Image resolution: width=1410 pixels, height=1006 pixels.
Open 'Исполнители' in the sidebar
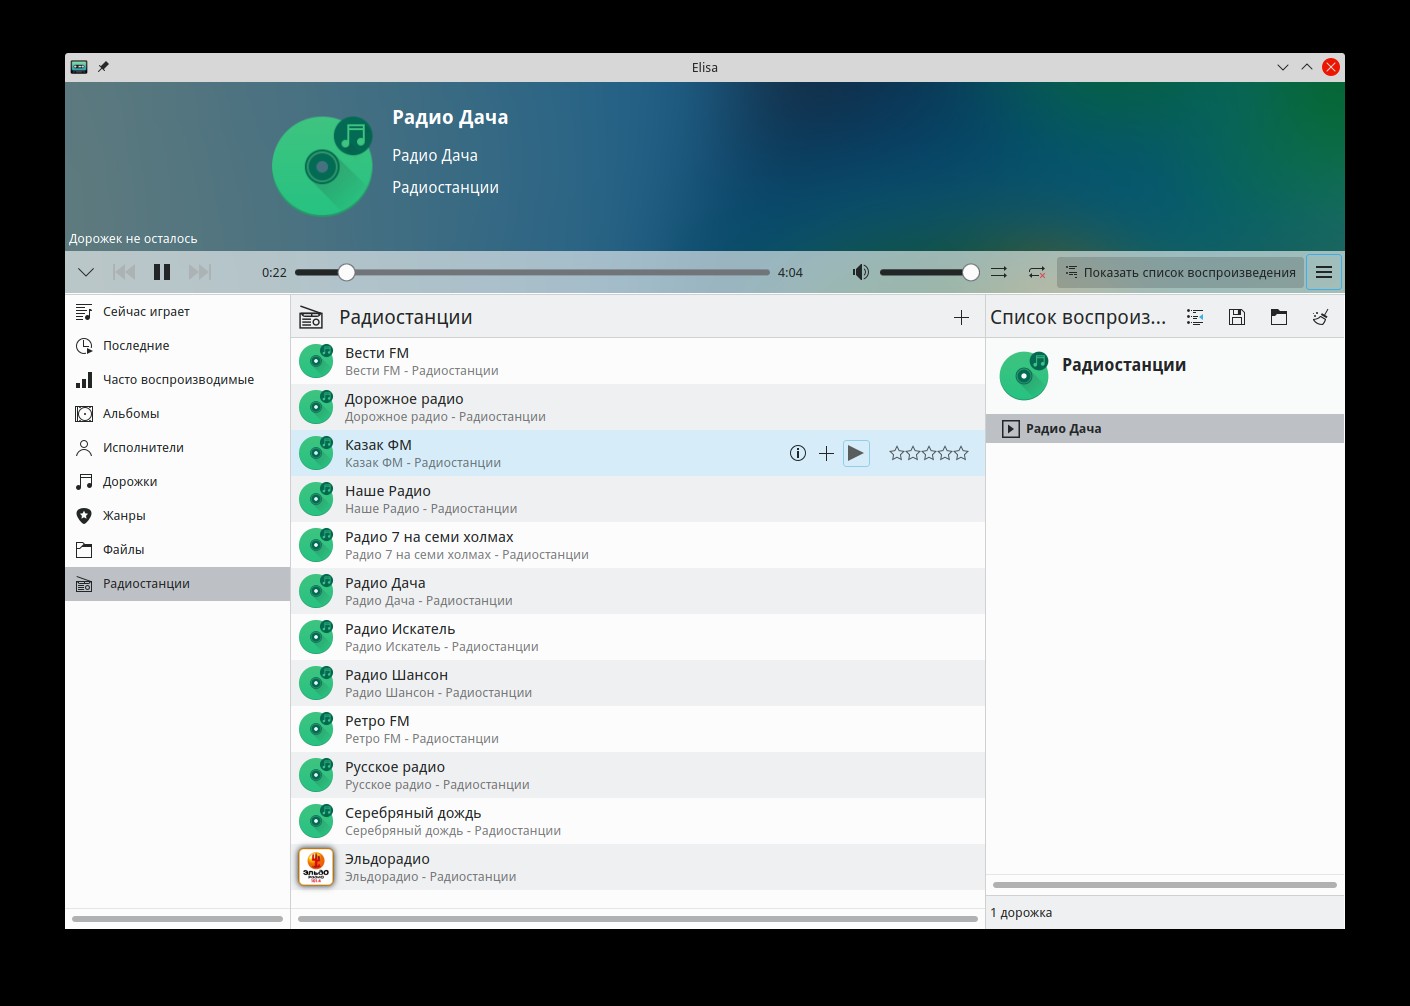tap(178, 448)
